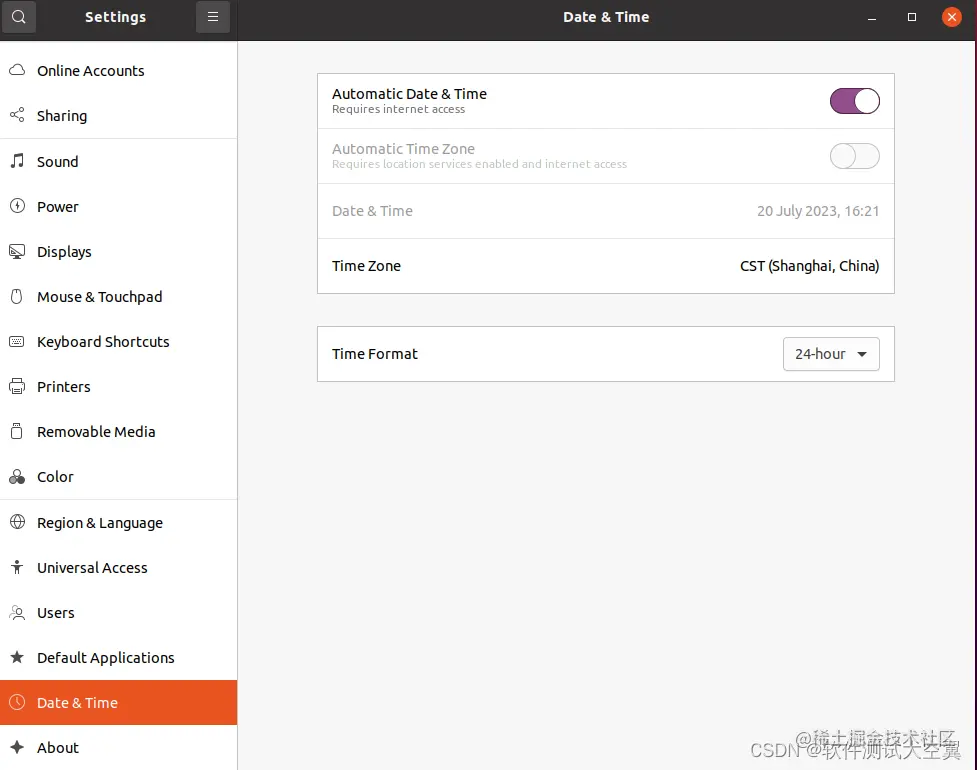Go to Printers settings
The width and height of the screenshot is (977, 770).
(118, 386)
